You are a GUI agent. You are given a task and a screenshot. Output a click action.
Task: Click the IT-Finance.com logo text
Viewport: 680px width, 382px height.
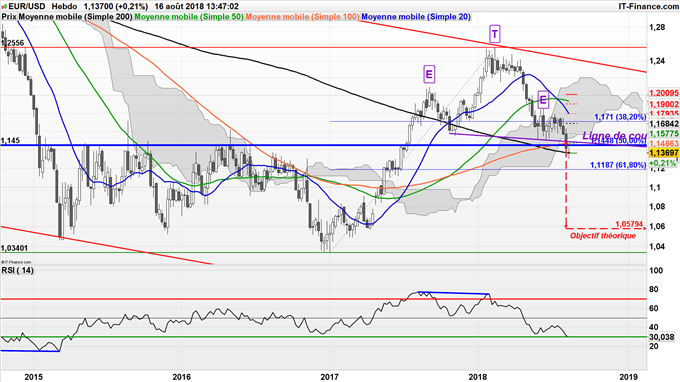pyautogui.click(x=649, y=7)
